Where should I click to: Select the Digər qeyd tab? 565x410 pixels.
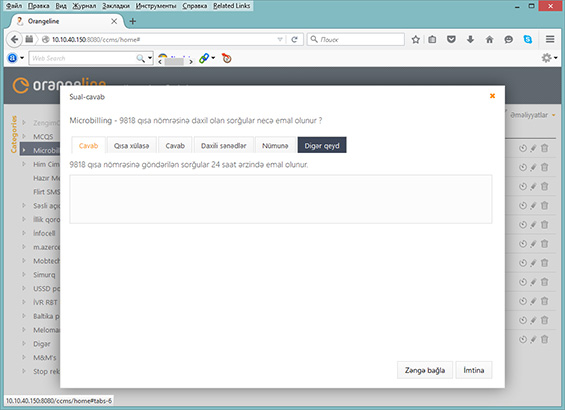click(x=322, y=145)
